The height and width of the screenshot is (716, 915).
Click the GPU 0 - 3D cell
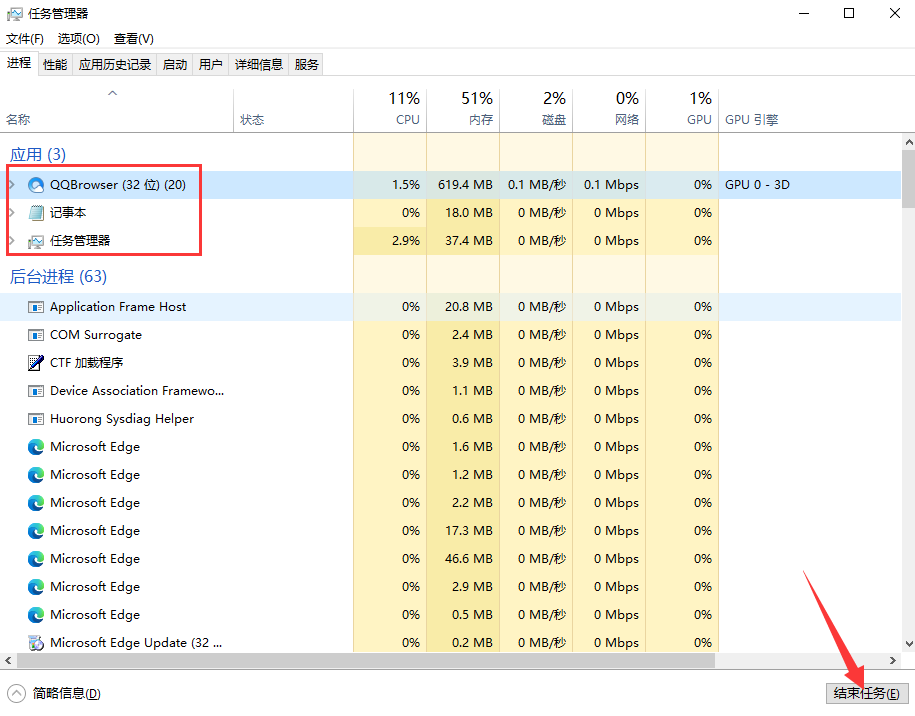point(757,185)
